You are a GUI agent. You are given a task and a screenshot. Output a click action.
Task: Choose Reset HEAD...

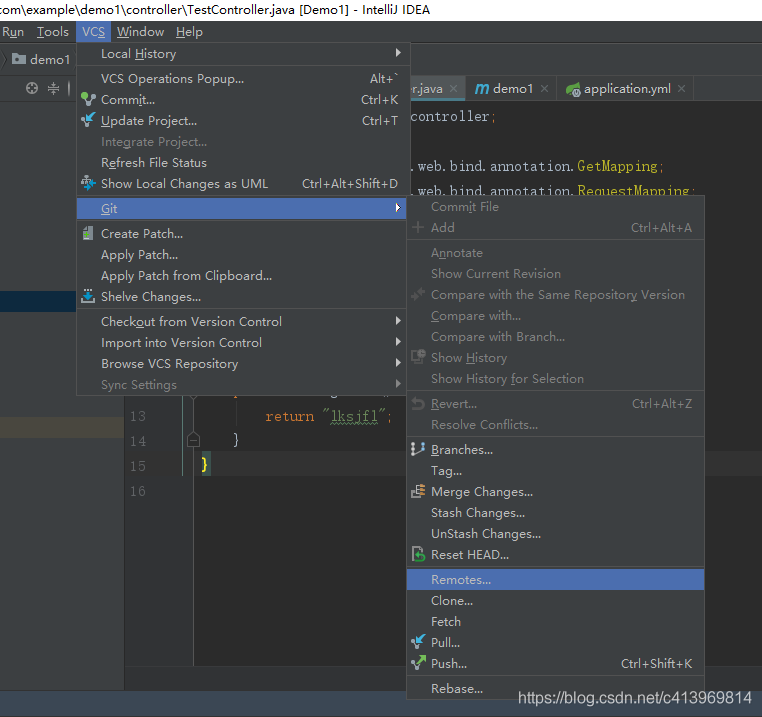tap(555, 555)
